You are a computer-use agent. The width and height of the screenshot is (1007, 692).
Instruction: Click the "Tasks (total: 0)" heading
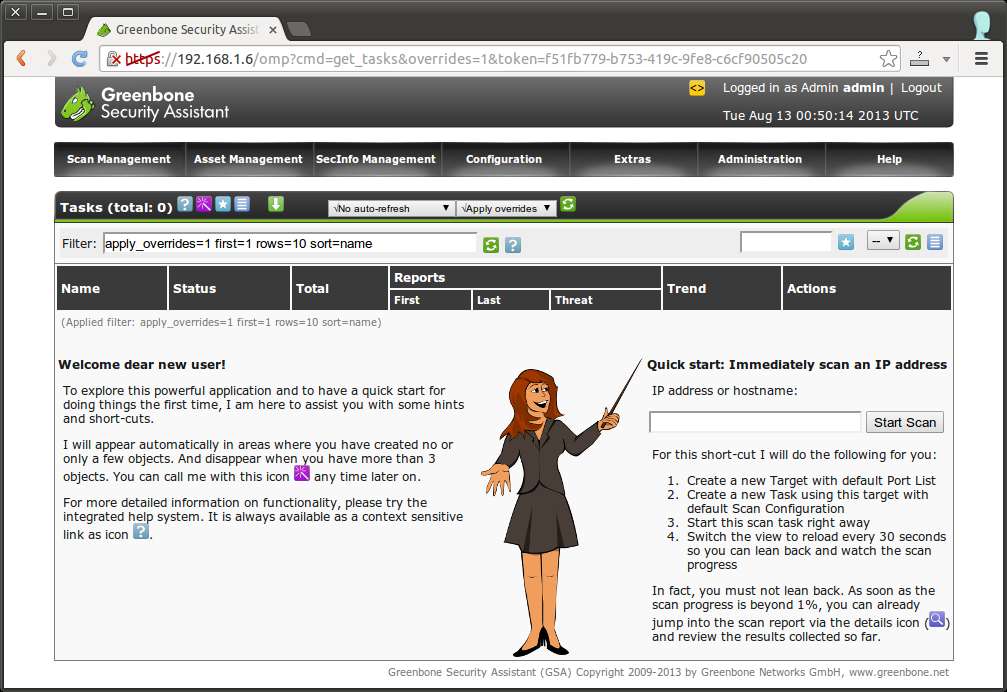[116, 207]
